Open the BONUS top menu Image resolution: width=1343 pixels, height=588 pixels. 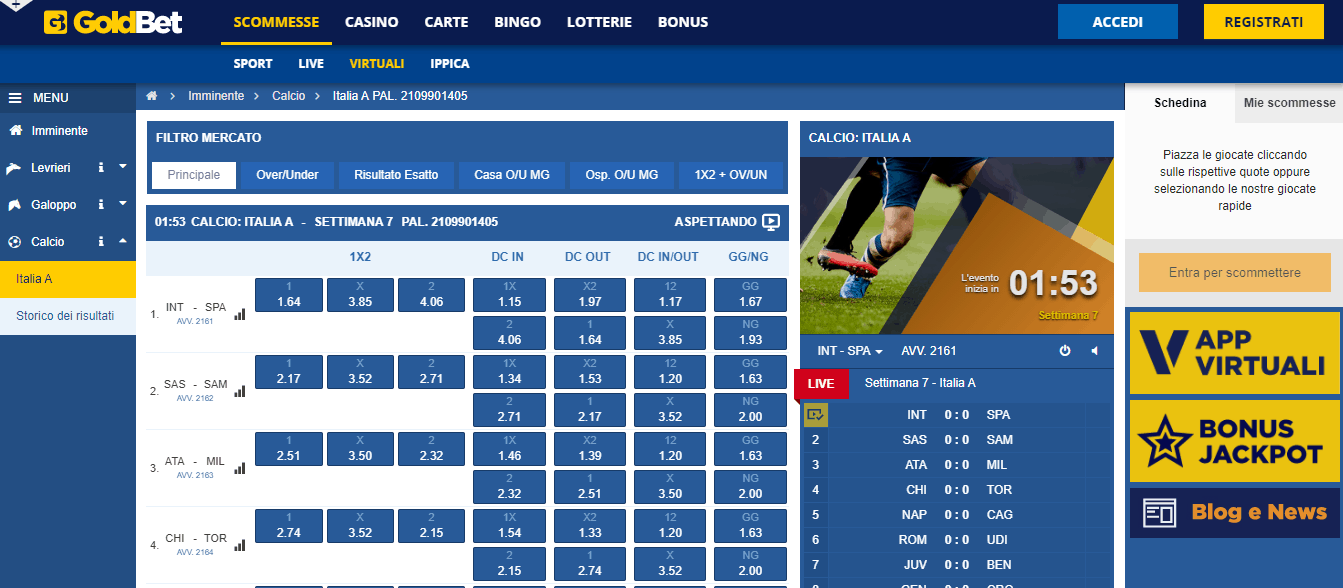coord(683,22)
